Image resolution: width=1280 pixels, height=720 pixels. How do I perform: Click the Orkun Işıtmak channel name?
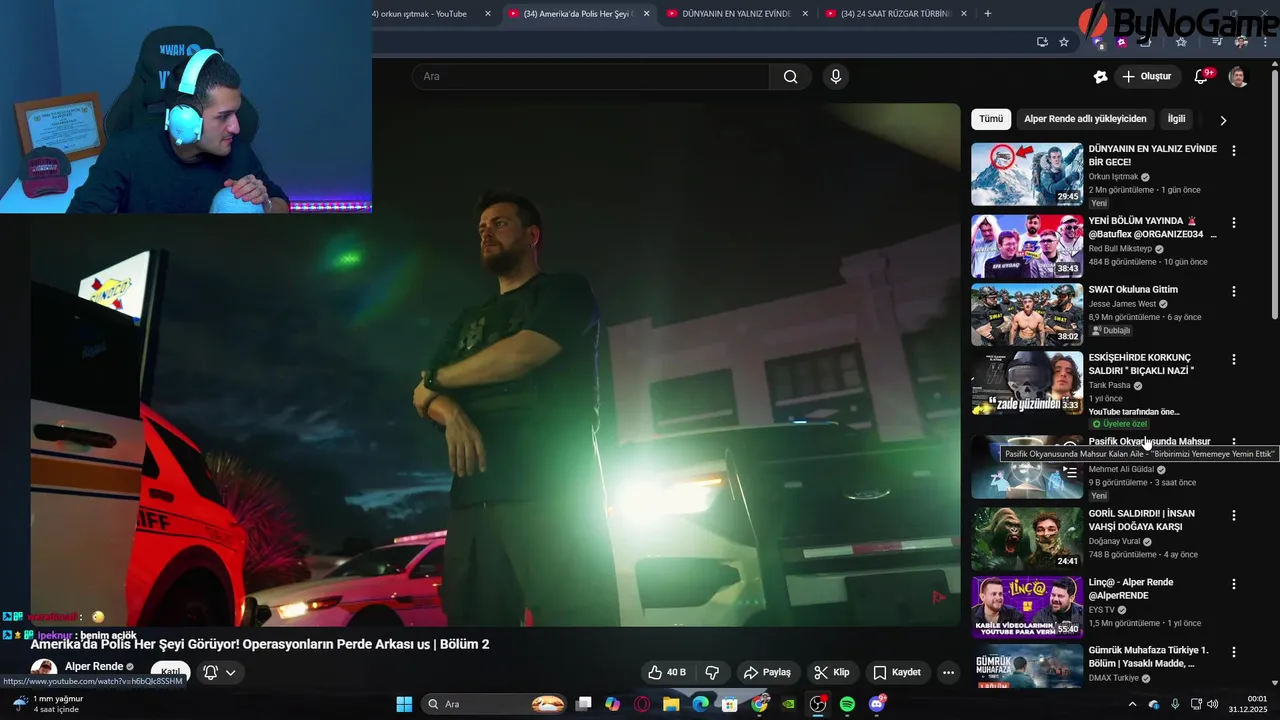click(1113, 177)
